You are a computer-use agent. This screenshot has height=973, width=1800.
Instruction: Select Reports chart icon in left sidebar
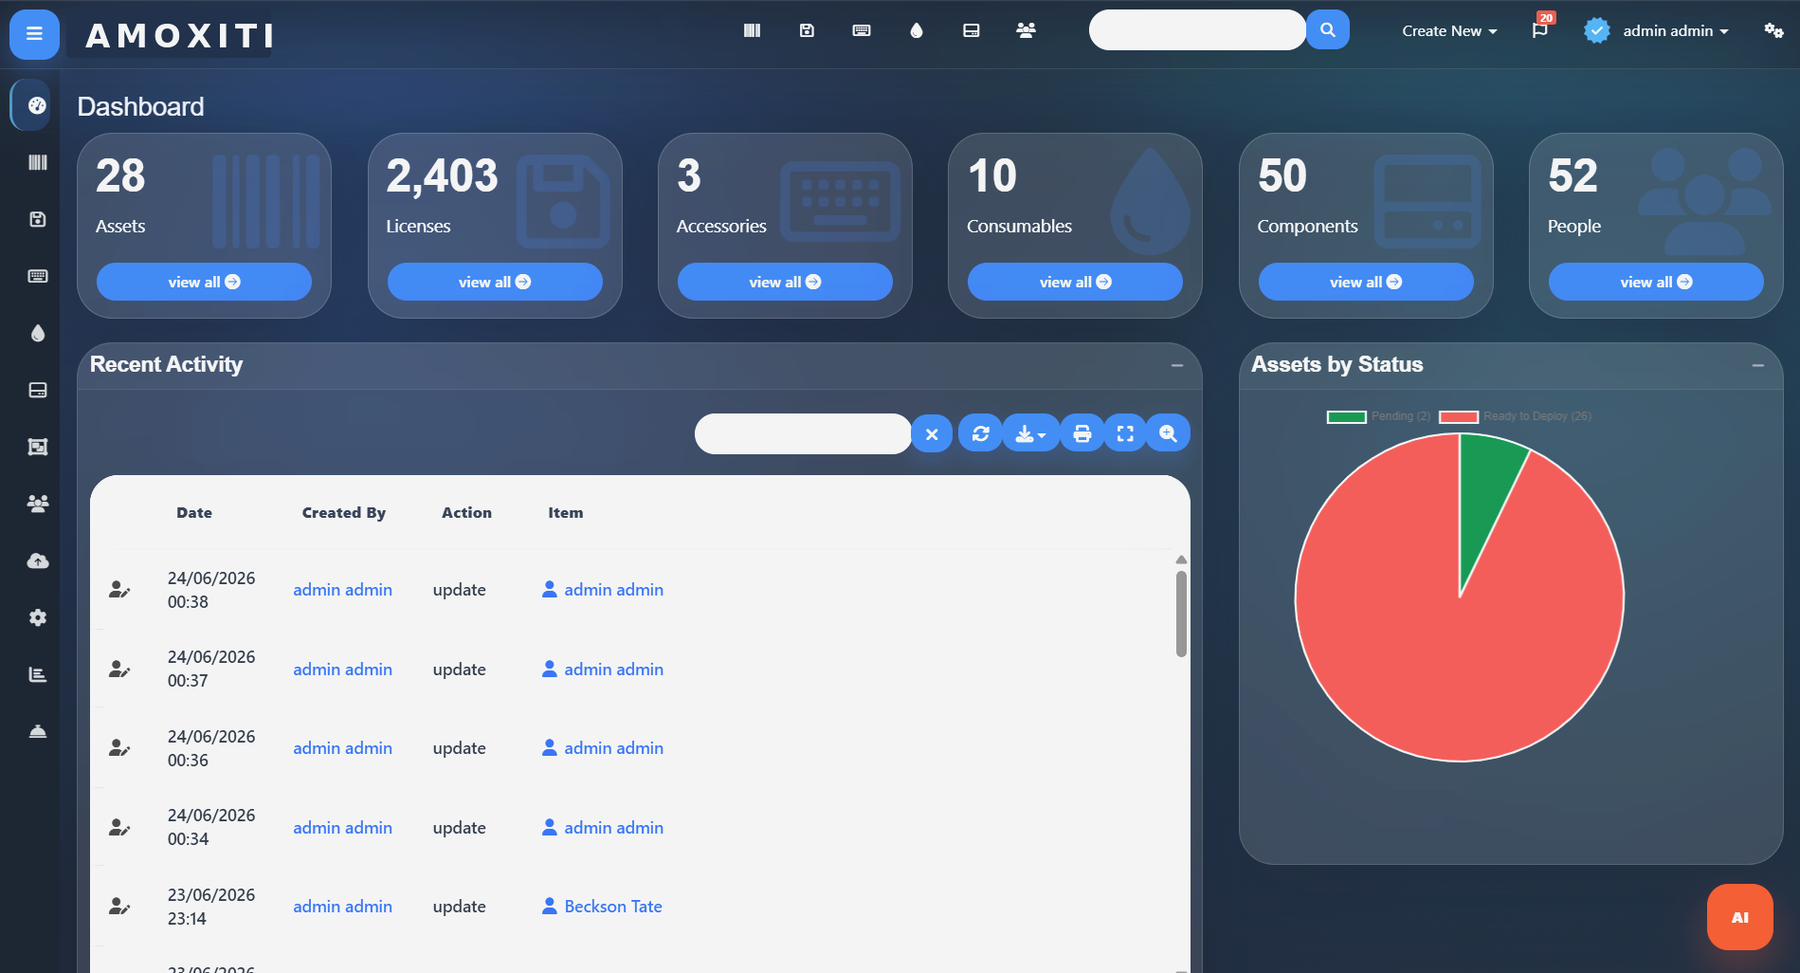point(38,675)
